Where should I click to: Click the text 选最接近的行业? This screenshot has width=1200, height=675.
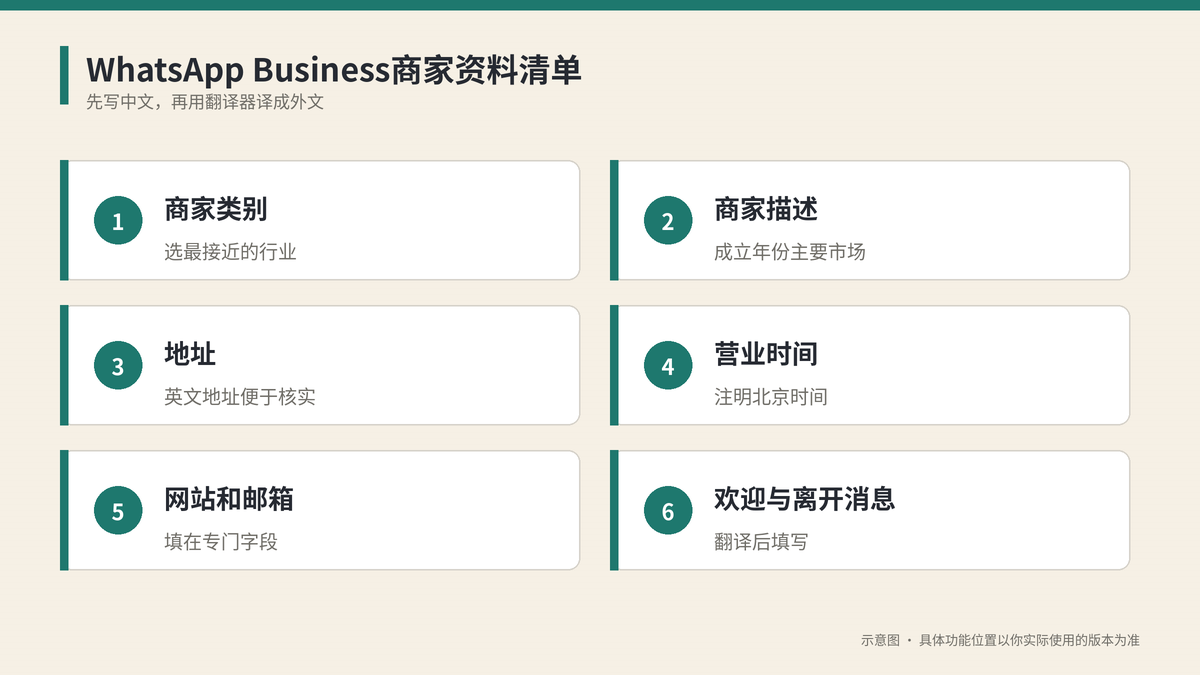[231, 252]
